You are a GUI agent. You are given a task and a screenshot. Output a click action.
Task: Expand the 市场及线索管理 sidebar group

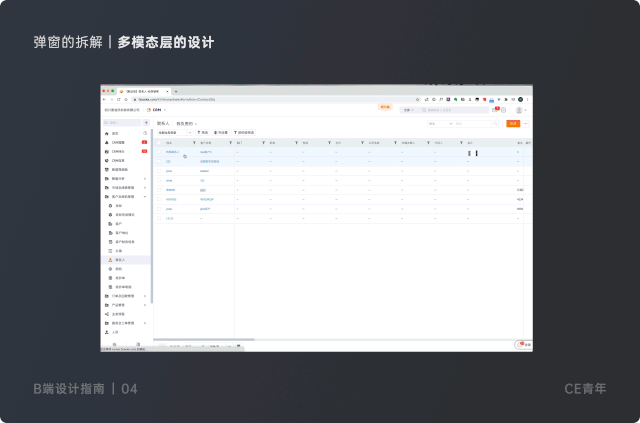coord(127,188)
